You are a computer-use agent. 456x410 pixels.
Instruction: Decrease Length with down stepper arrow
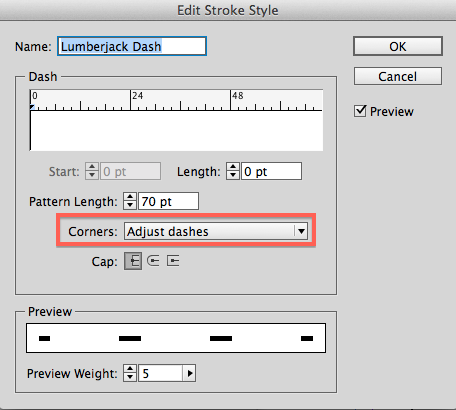tap(233, 175)
